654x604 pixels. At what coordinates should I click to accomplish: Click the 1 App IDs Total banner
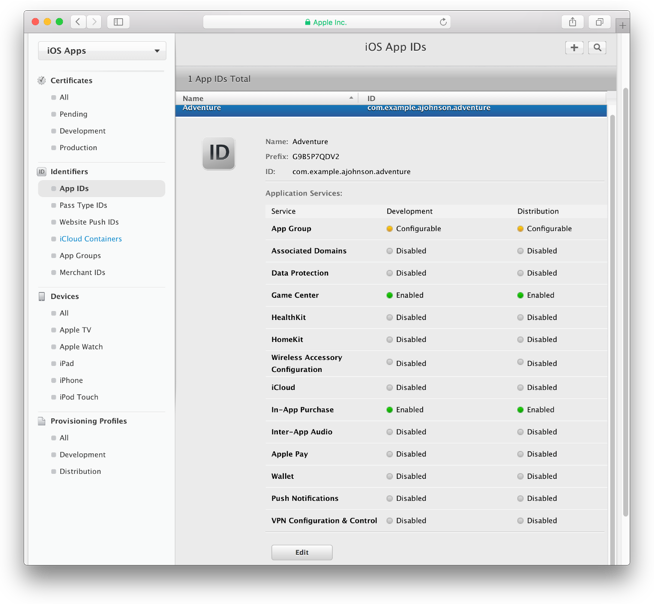coord(395,79)
